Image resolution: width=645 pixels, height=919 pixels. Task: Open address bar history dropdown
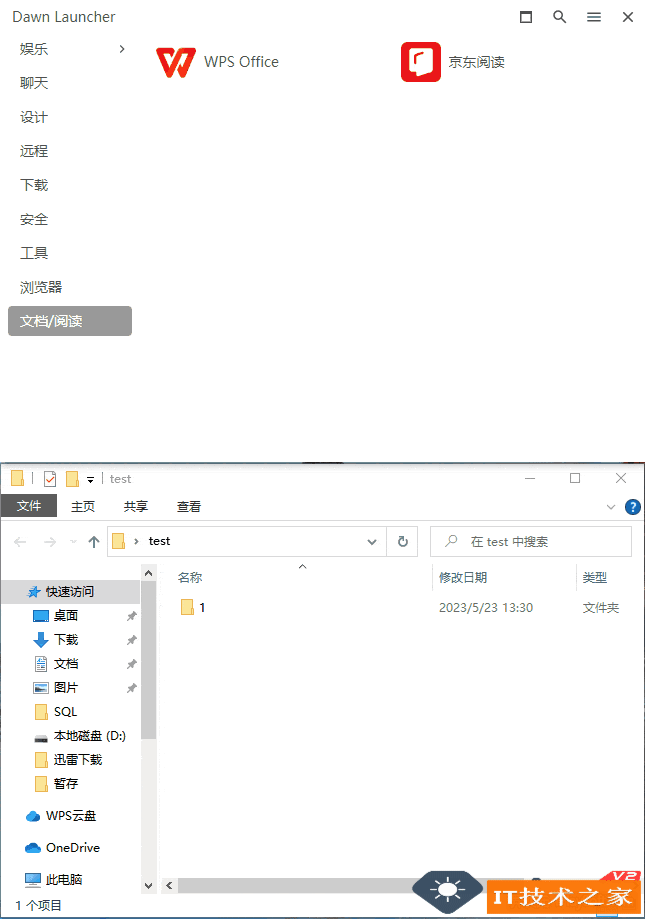371,542
